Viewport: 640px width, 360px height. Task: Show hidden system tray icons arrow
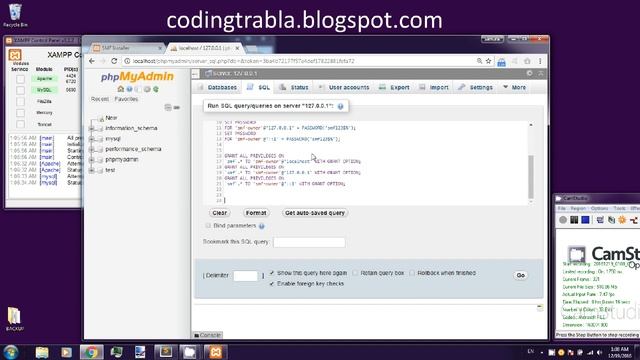[542, 352]
